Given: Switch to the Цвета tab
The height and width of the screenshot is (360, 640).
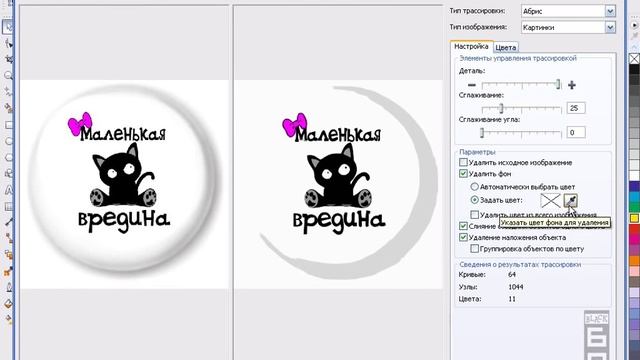Looking at the screenshot, I should 506,47.
